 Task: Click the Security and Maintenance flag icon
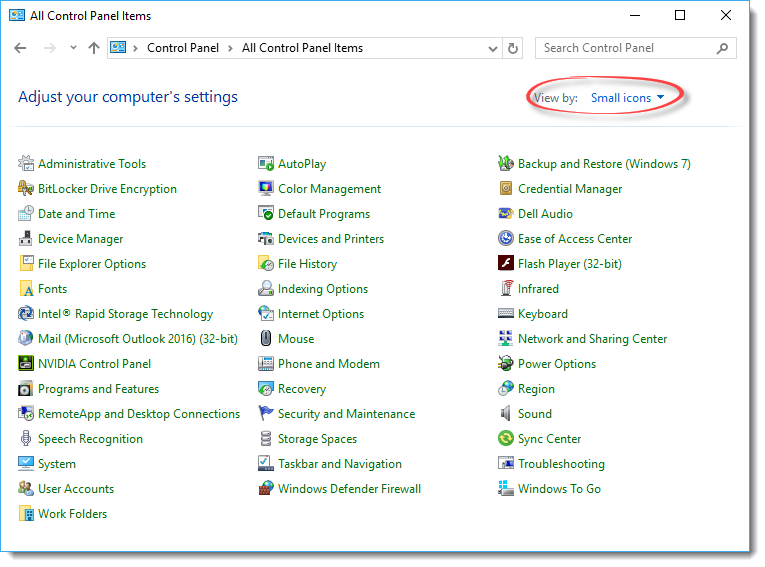(x=266, y=413)
